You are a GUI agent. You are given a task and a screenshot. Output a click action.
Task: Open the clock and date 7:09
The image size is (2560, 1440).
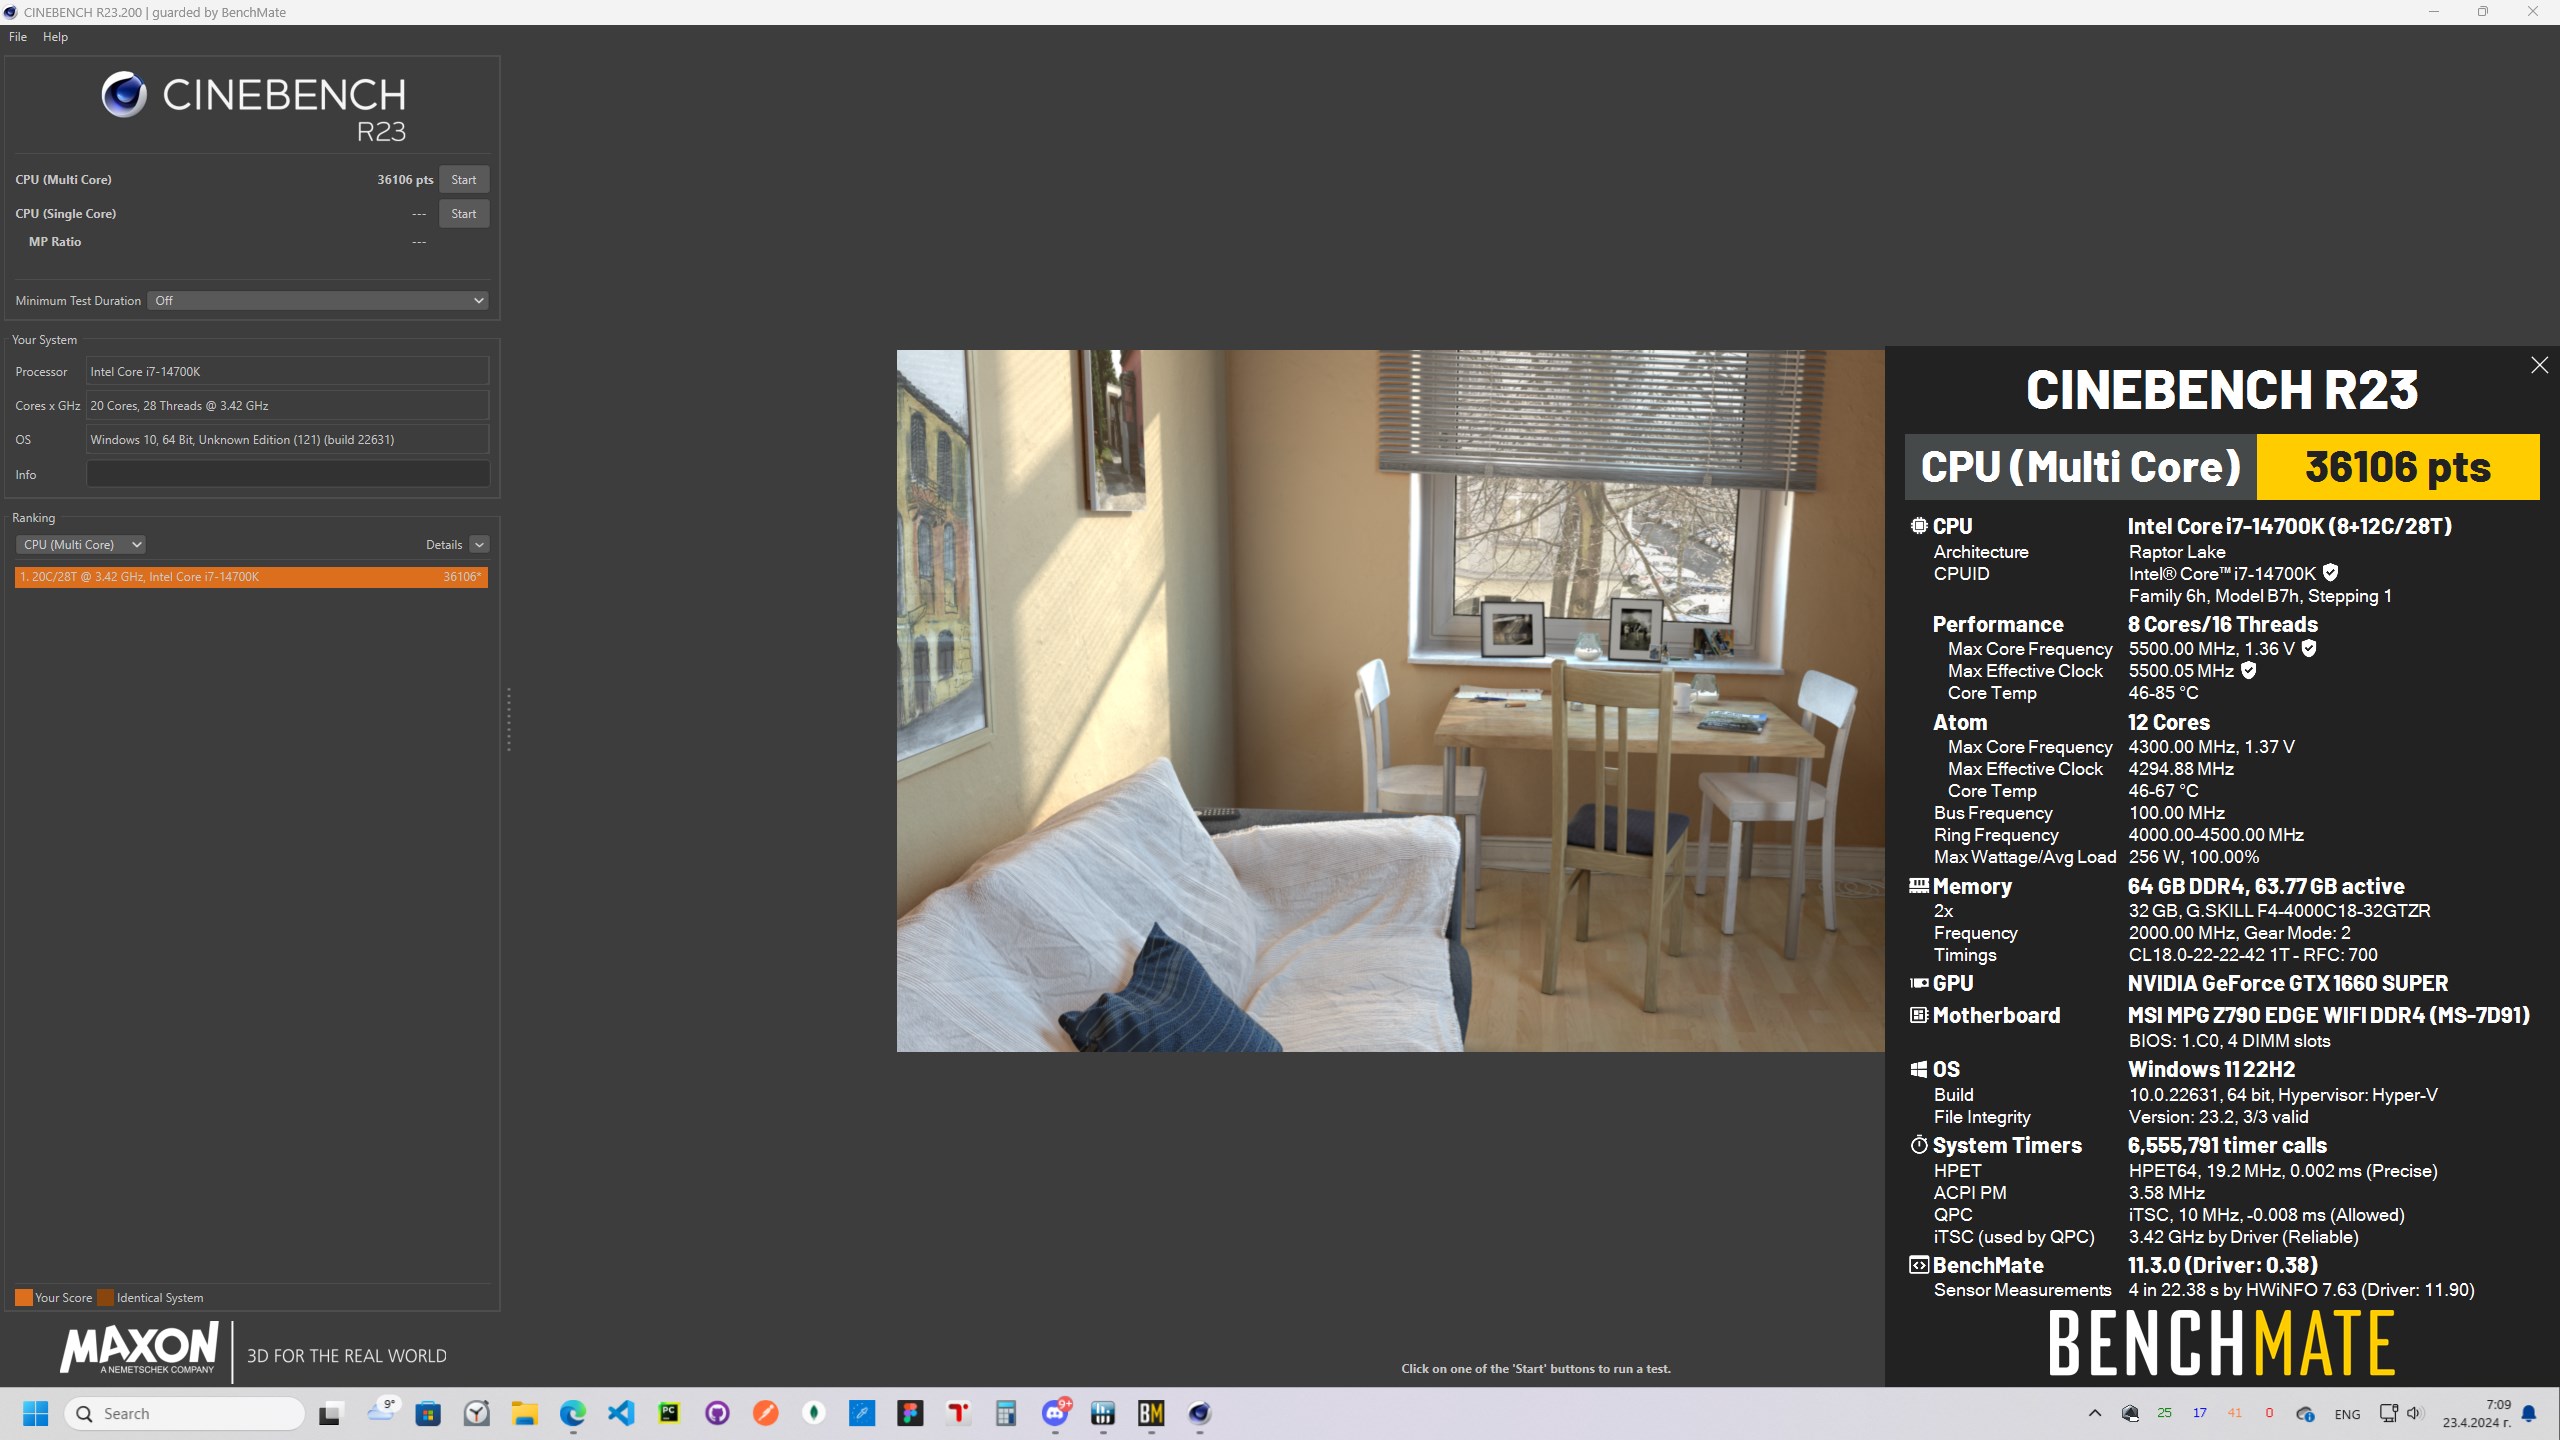point(2477,1414)
